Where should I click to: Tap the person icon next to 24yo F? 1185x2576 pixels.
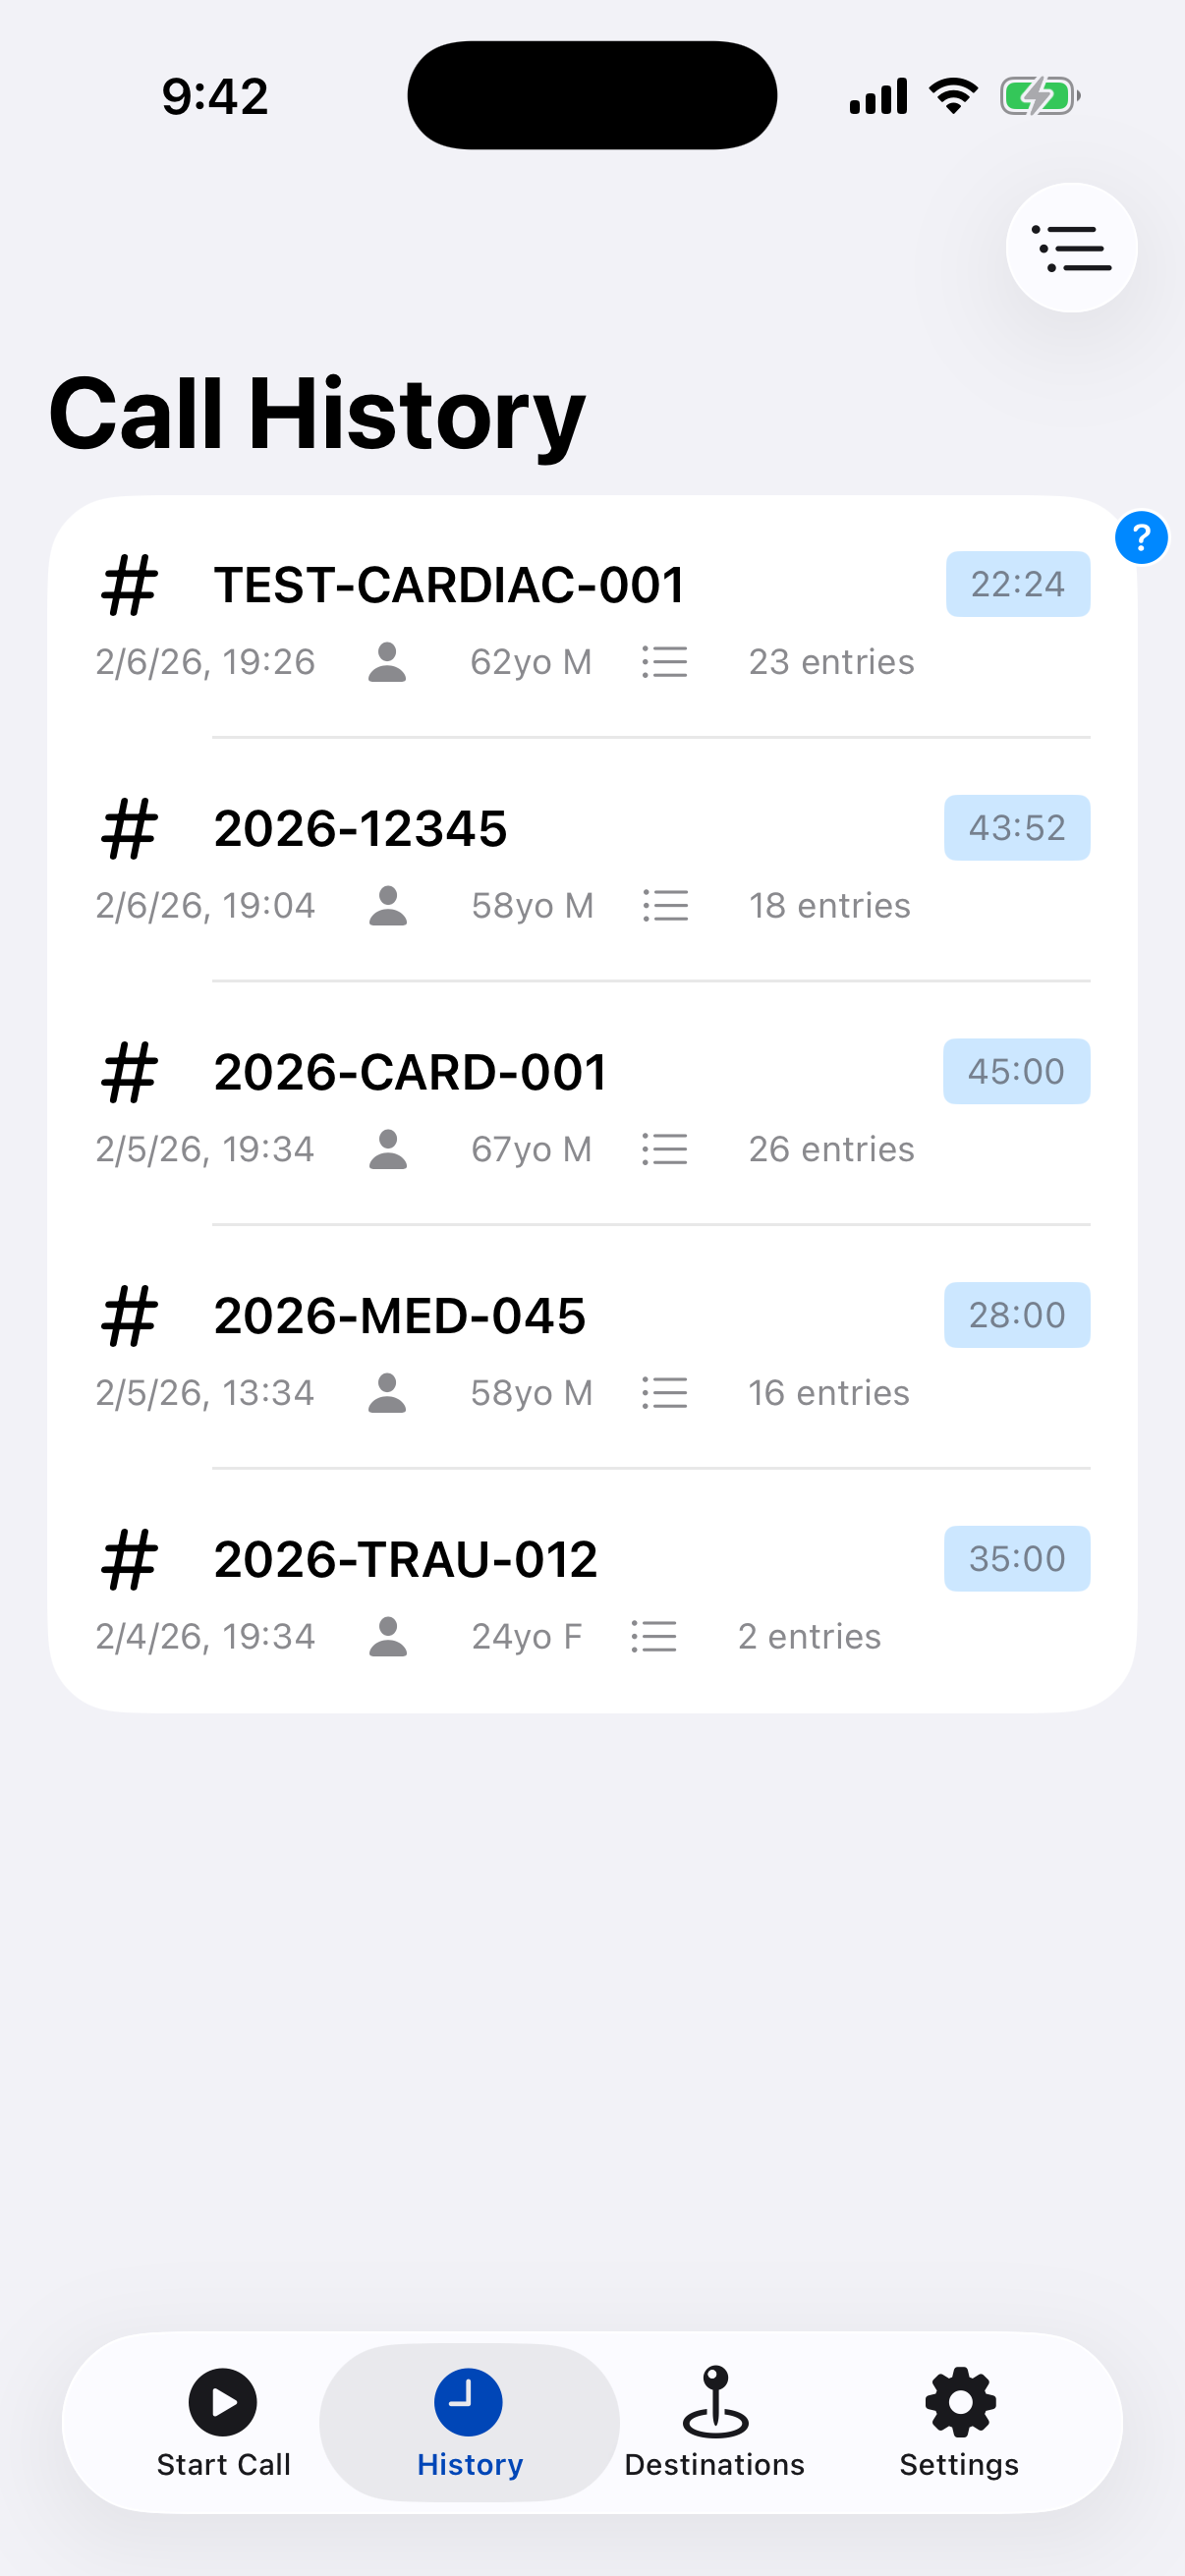(x=387, y=1637)
